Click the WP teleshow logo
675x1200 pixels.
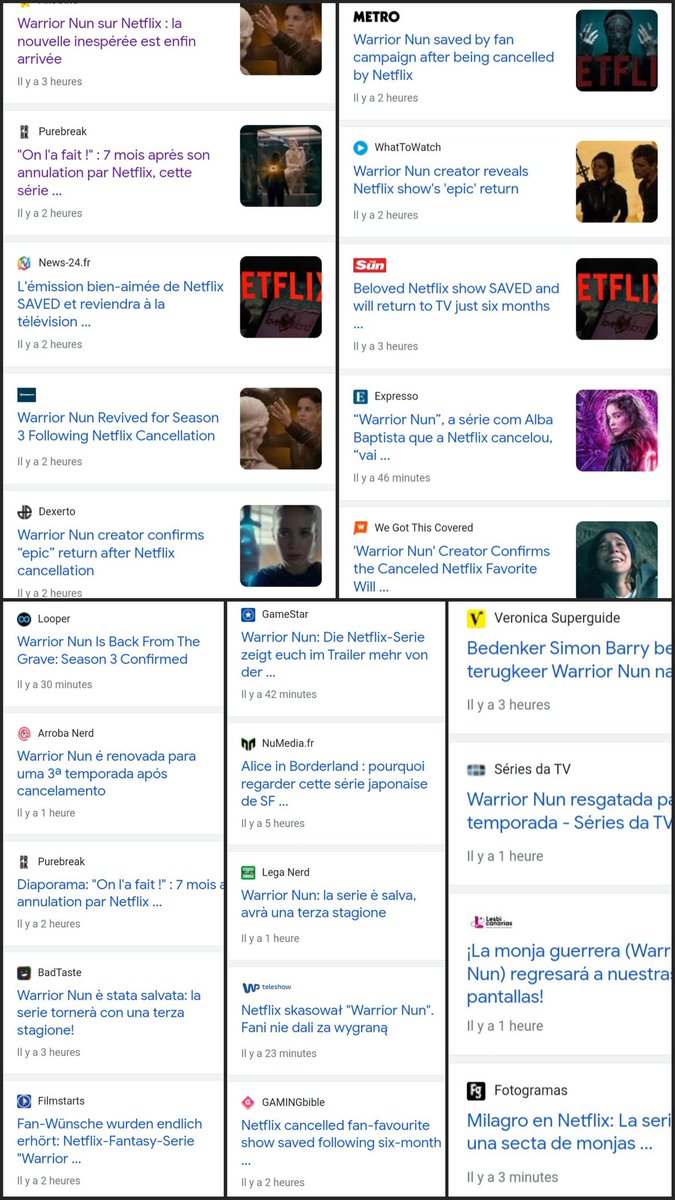[265, 987]
